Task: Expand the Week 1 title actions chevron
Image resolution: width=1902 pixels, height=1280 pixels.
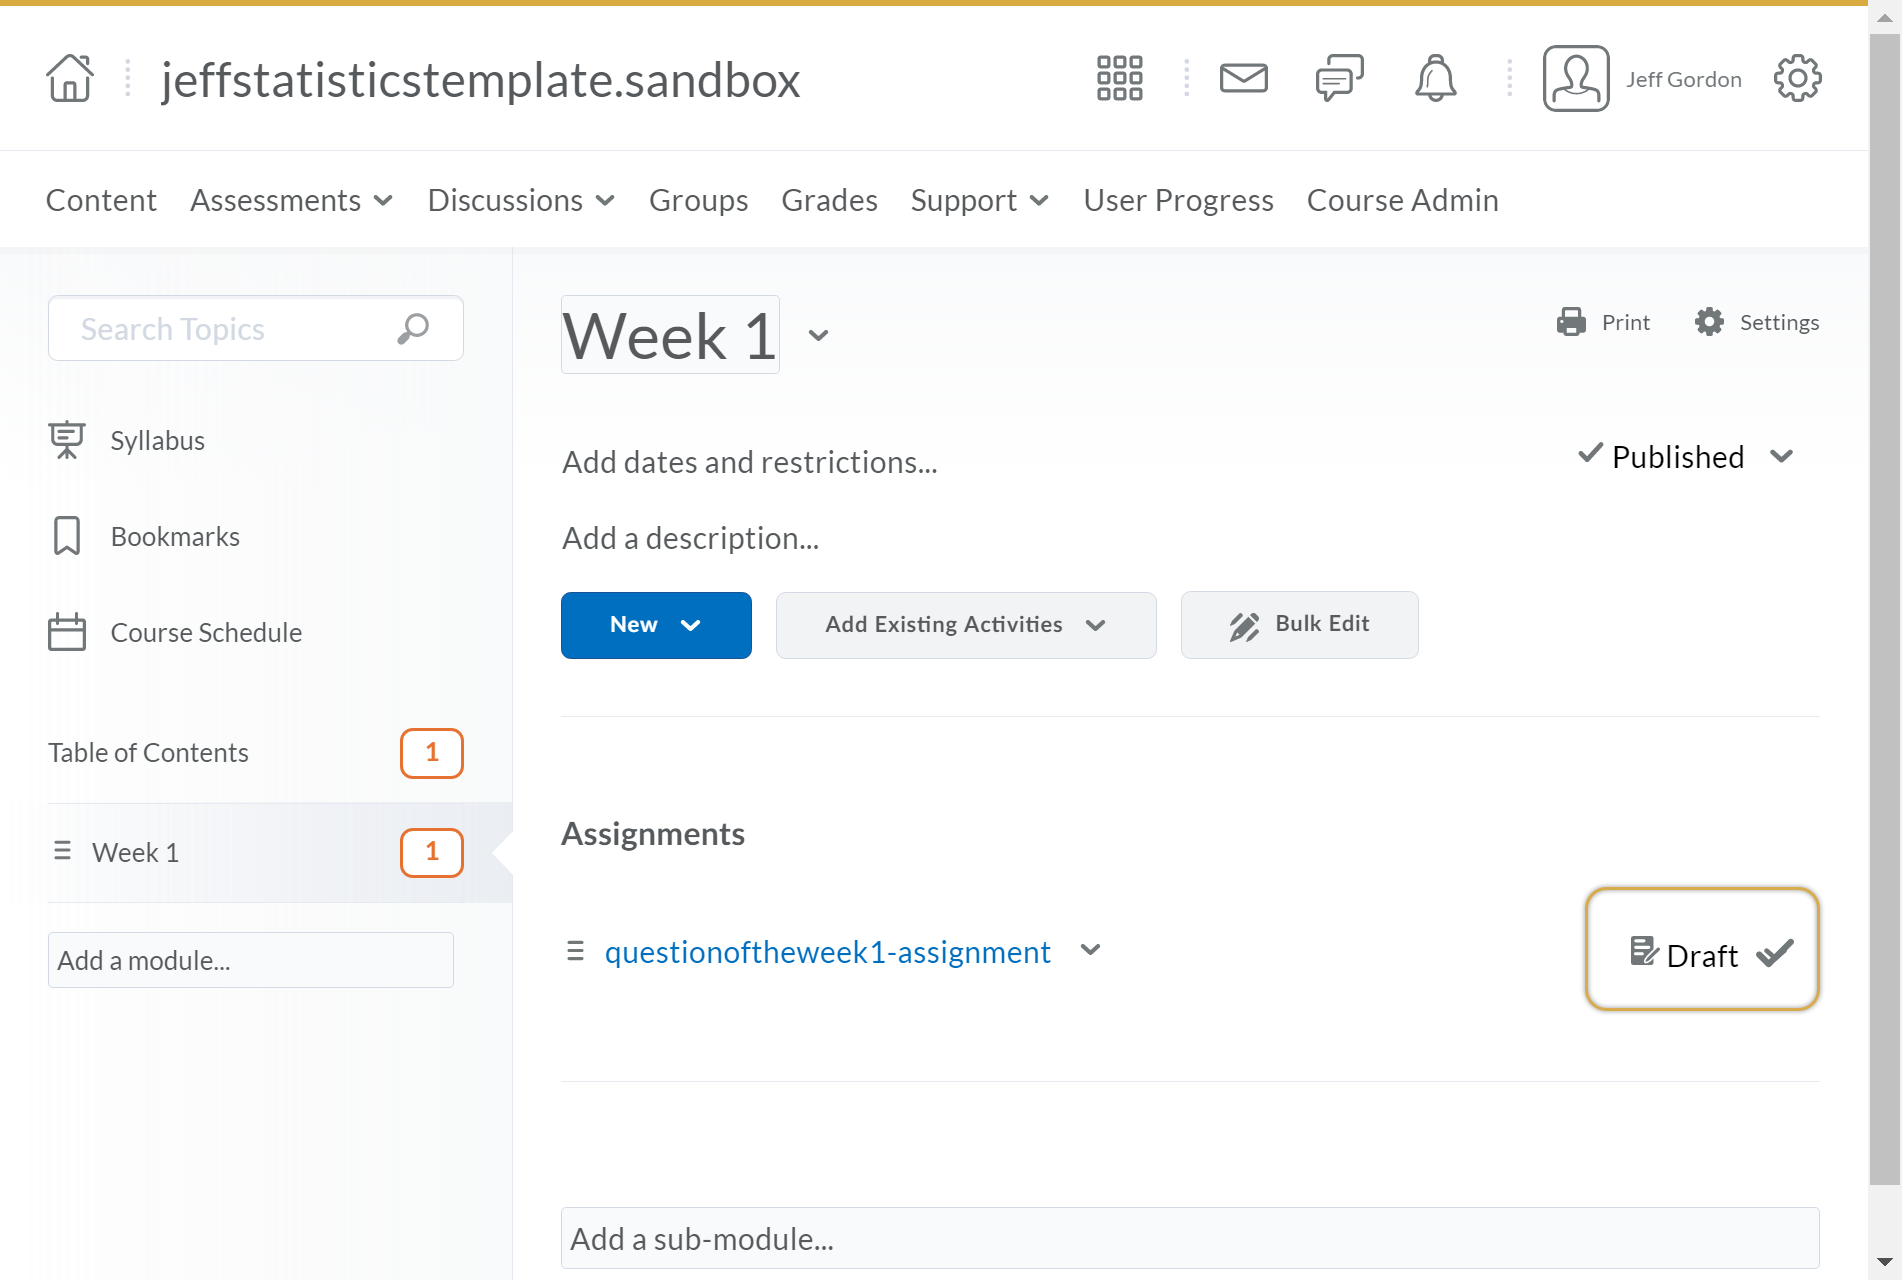Action: tap(818, 335)
